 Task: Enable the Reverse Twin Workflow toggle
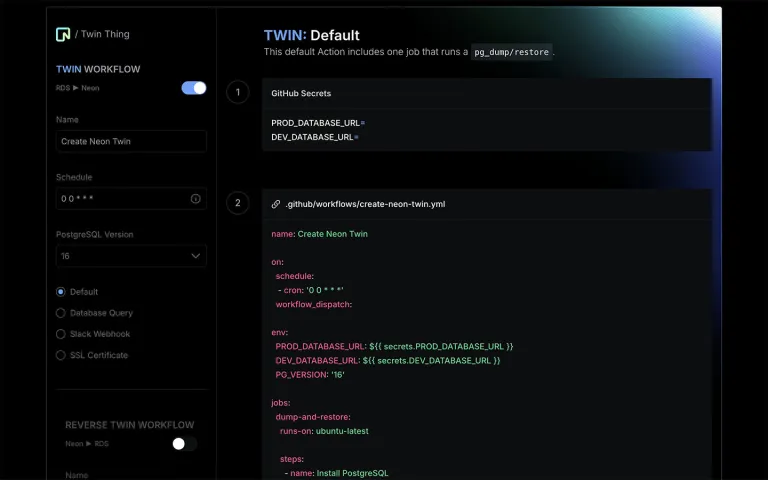pyautogui.click(x=184, y=443)
